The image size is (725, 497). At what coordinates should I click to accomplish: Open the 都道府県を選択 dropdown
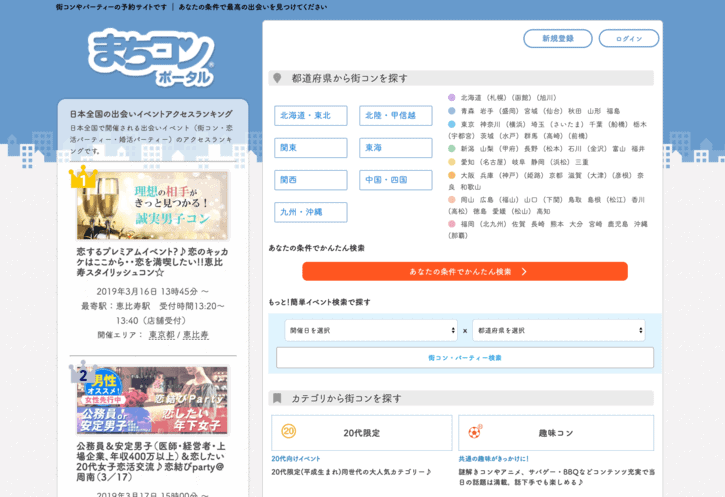(x=558, y=330)
